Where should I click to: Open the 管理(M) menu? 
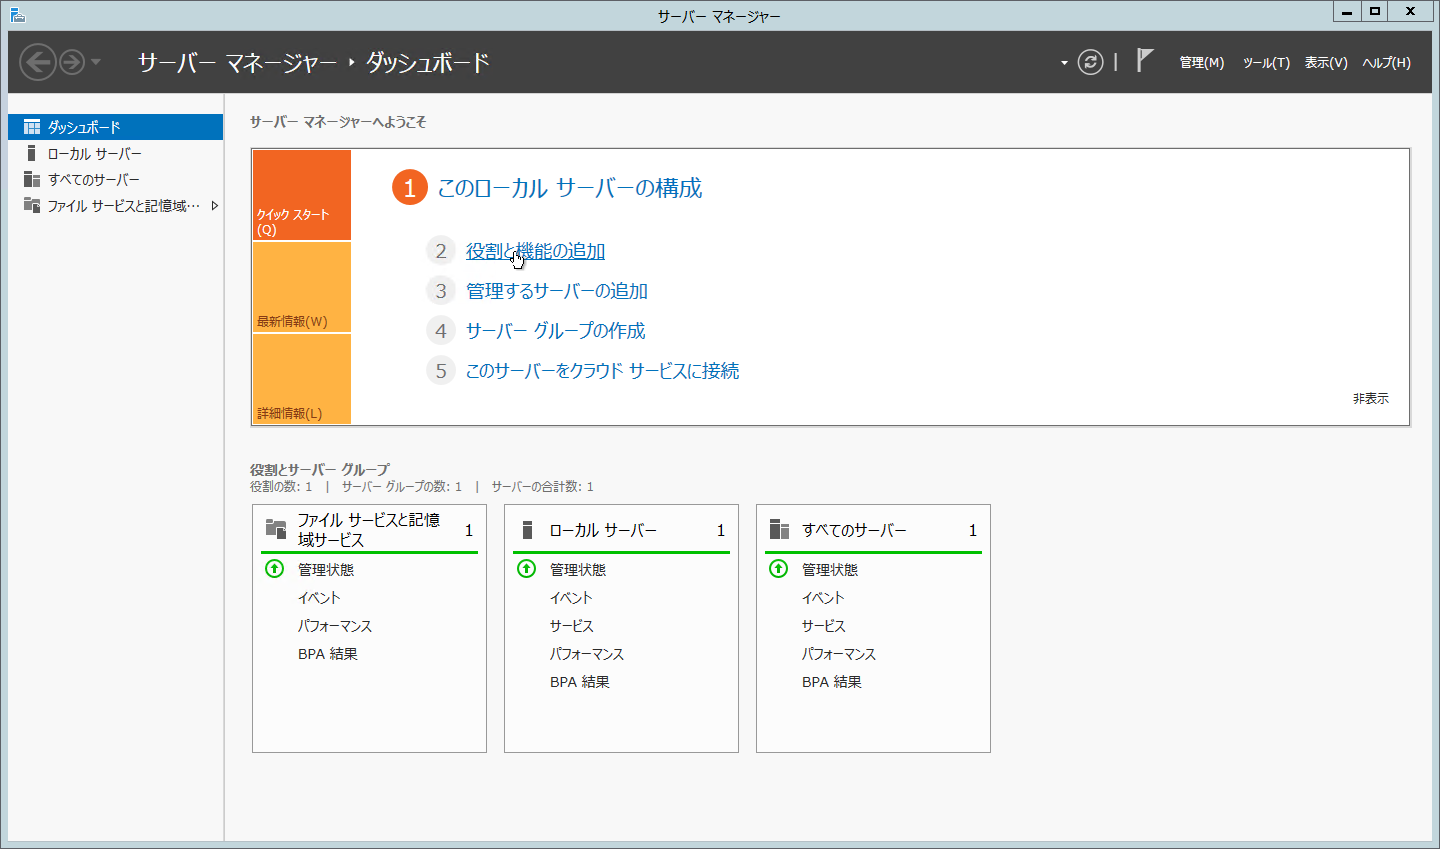click(x=1202, y=62)
